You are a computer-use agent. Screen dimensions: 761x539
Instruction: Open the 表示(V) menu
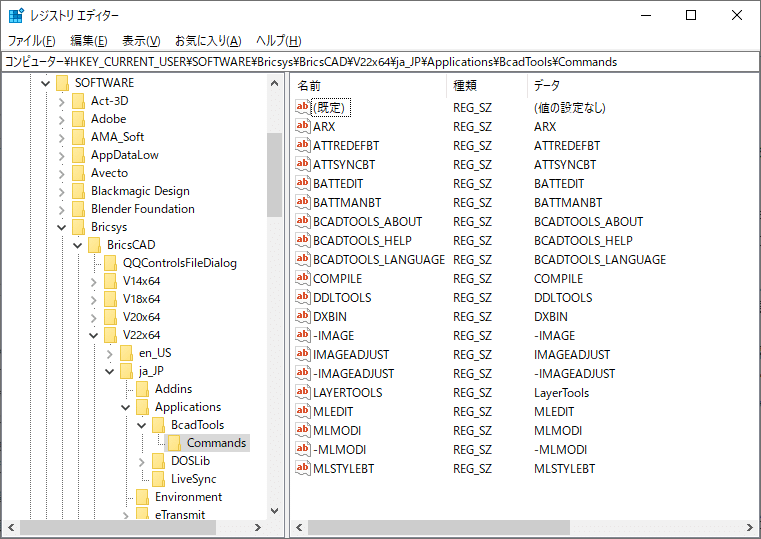(141, 41)
